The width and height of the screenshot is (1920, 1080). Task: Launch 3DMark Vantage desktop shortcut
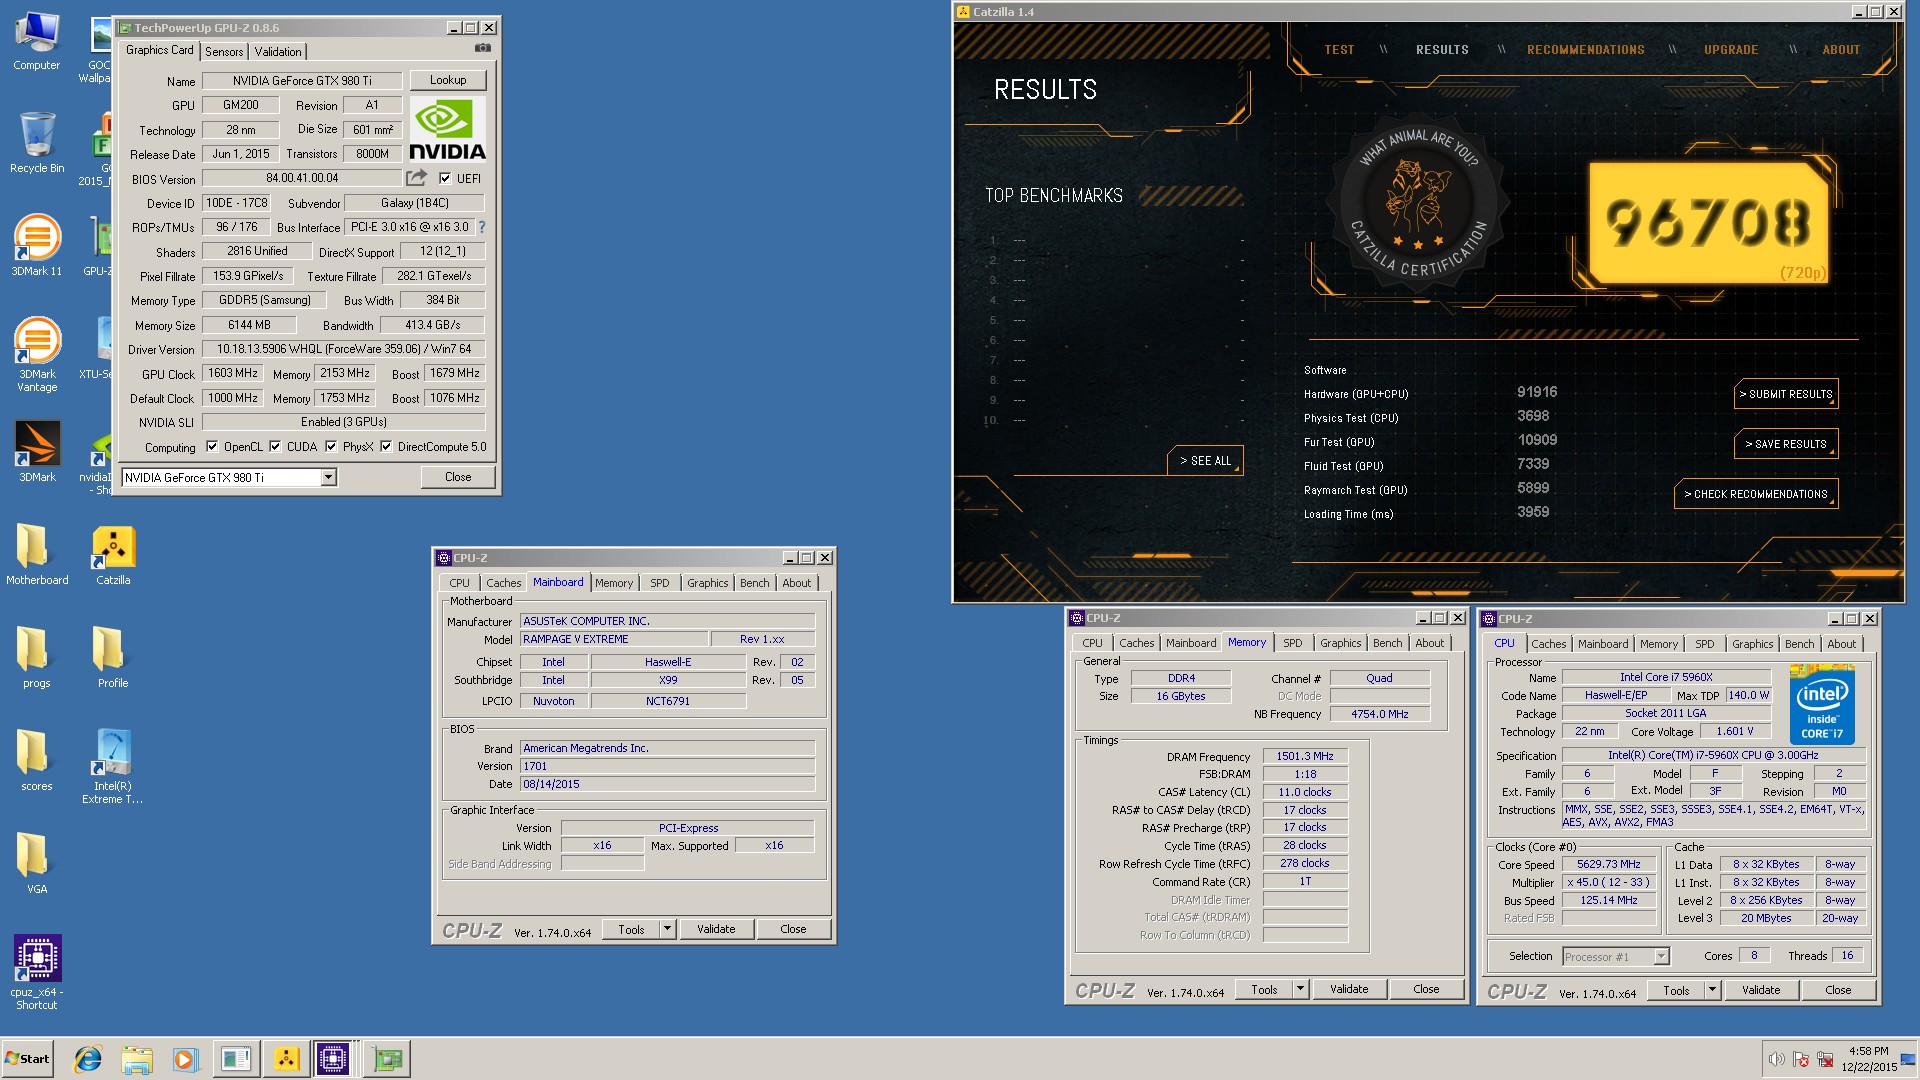37,355
